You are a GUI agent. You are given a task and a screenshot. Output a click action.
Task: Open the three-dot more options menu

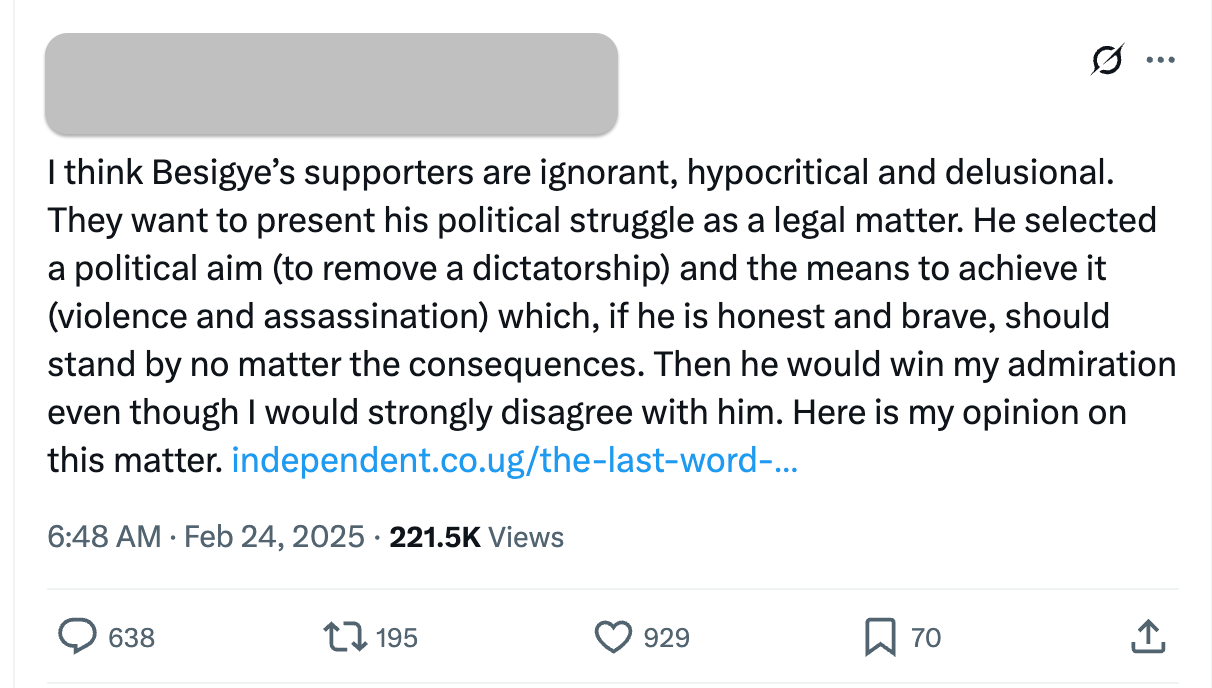[1160, 60]
